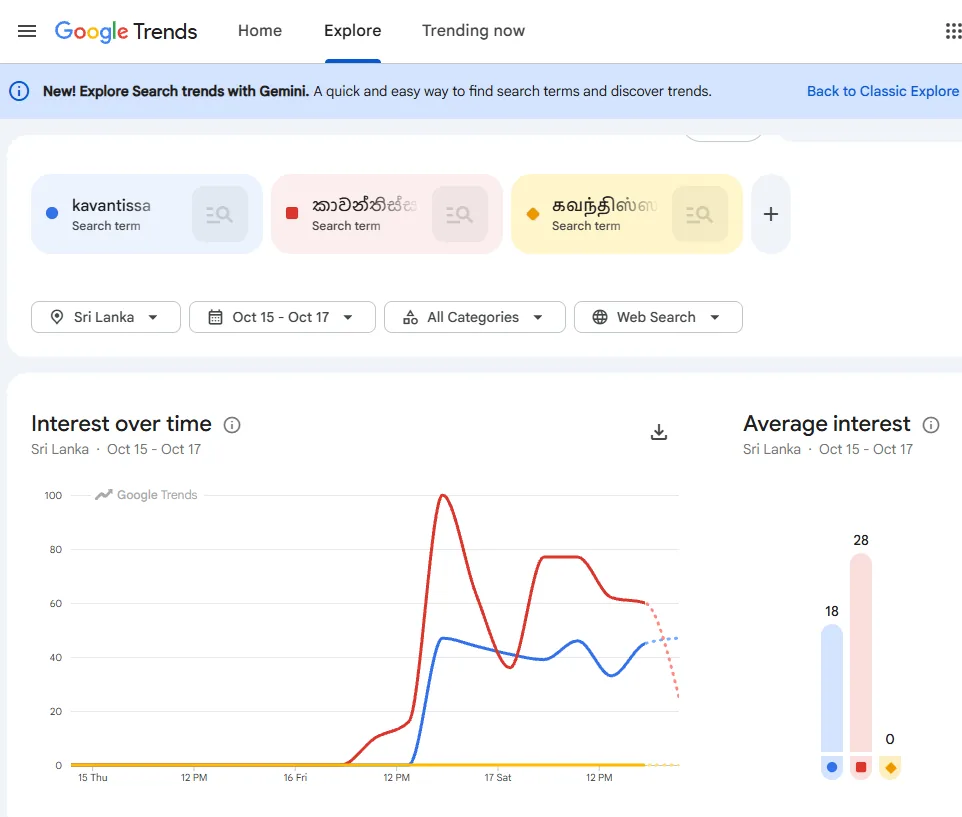This screenshot has height=817, width=962.
Task: Open the Web Search type dropdown
Action: click(658, 317)
